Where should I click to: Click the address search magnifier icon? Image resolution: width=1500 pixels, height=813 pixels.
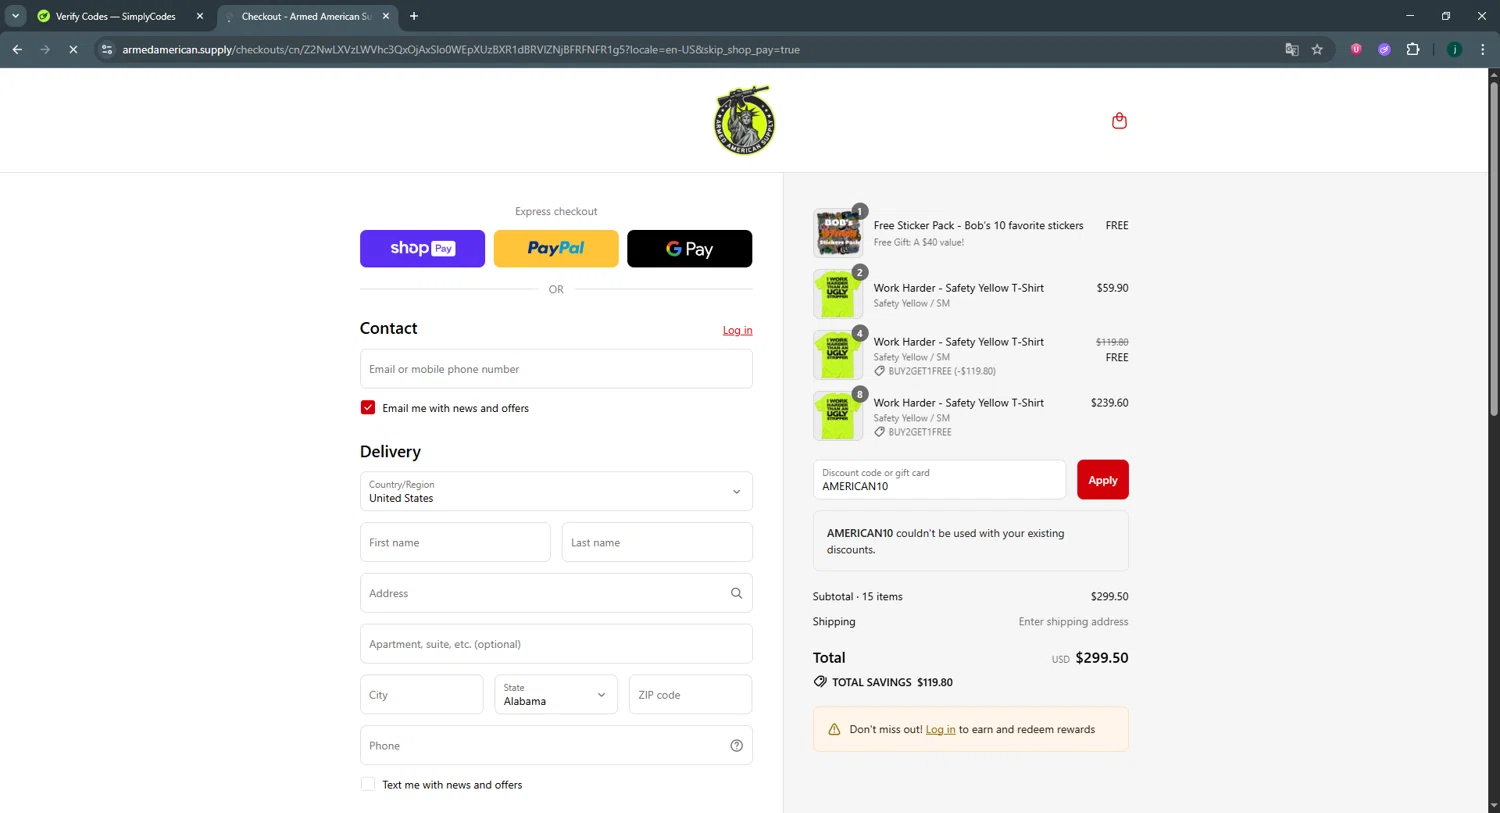736,593
